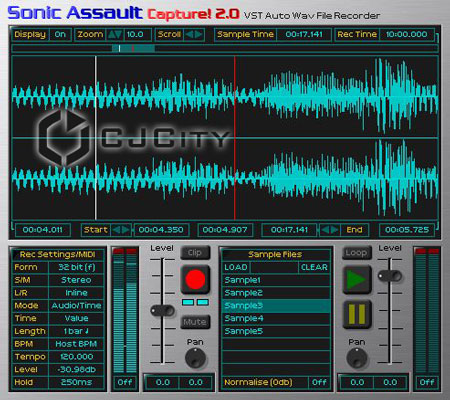
Task: Click Tempo value 120.000
Action: coord(77,357)
